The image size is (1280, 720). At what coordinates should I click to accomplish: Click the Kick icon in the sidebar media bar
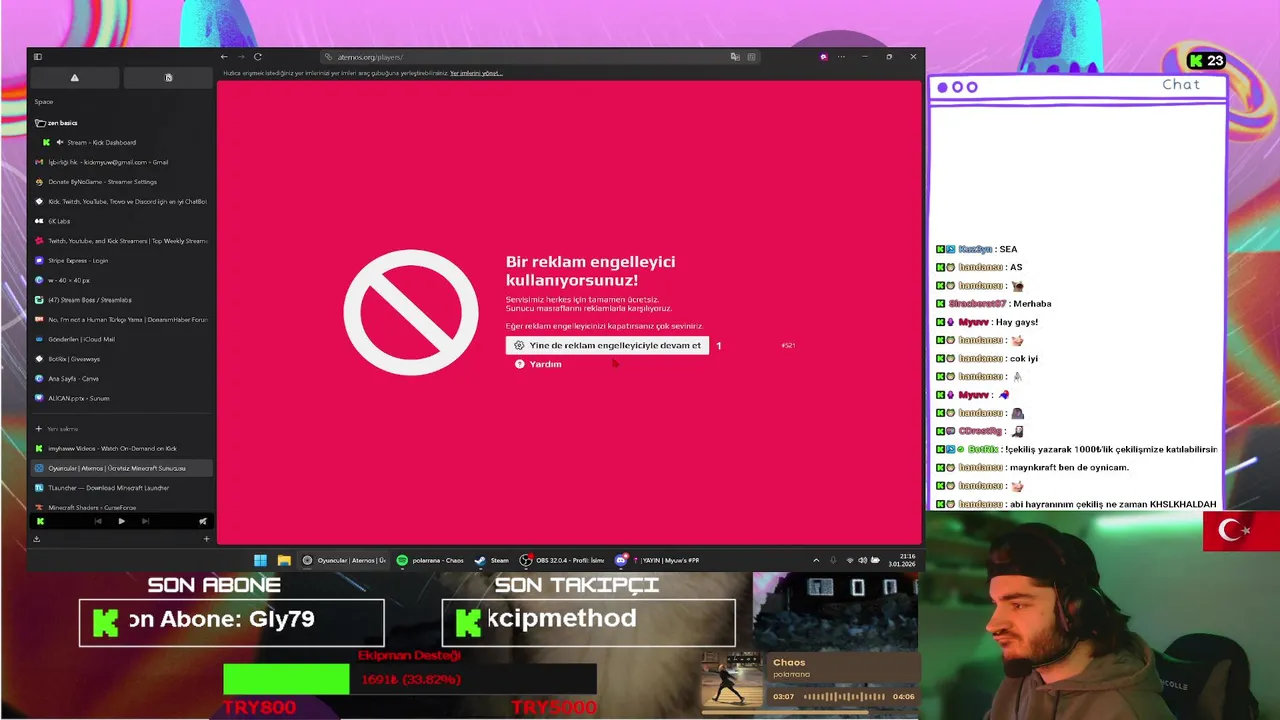pyautogui.click(x=40, y=521)
